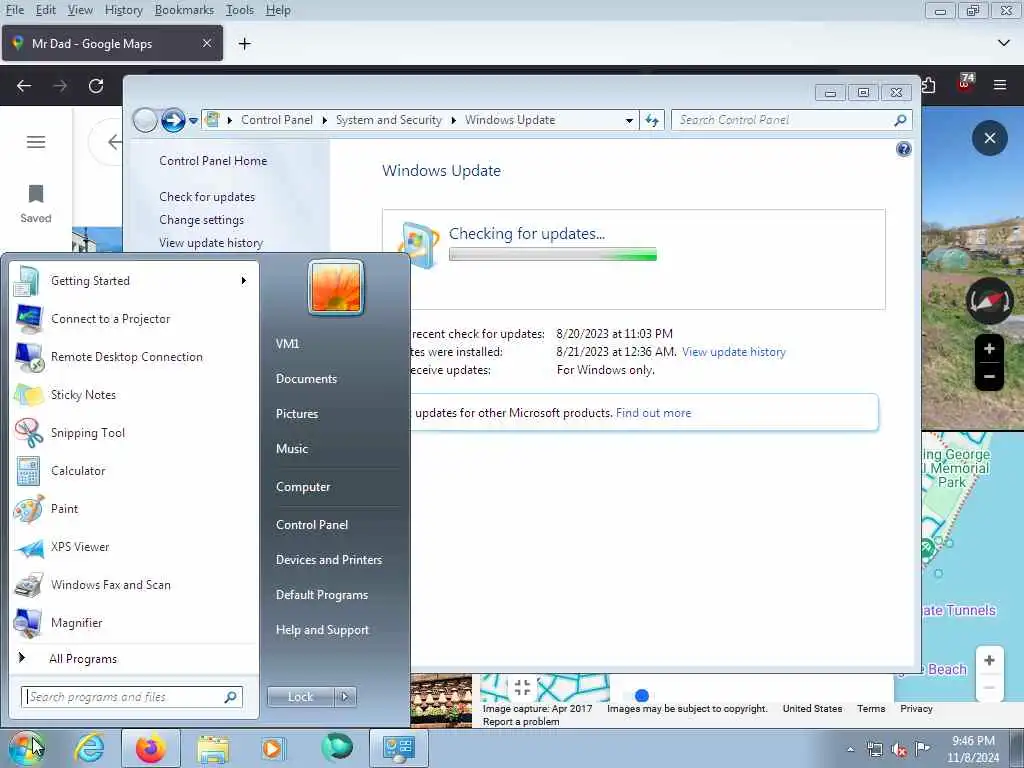This screenshot has height=768, width=1024.
Task: Open Google Maps Saved places
Action: 36,204
